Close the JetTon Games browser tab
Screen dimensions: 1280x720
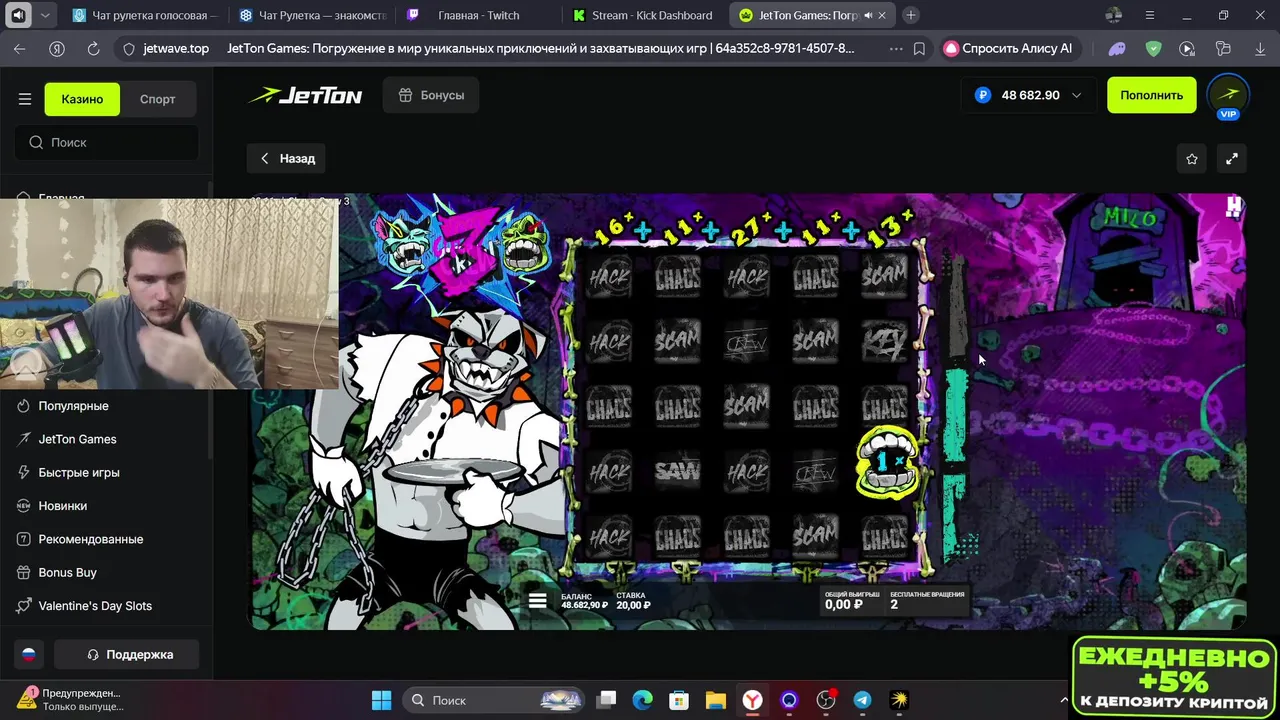[x=884, y=15]
